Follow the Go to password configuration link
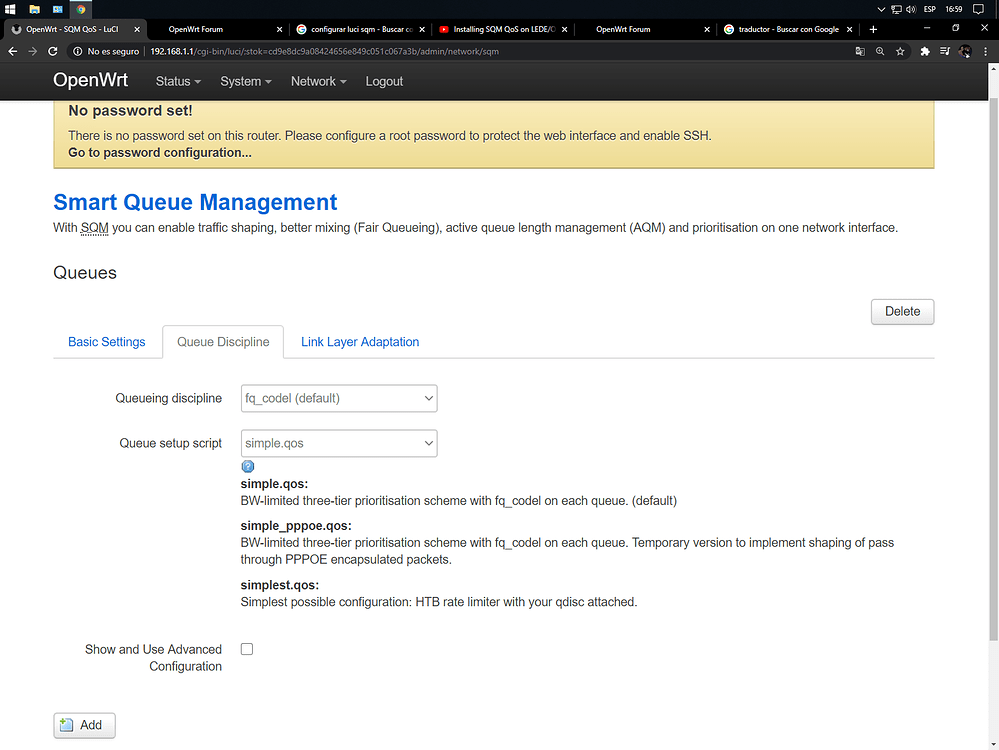Image resolution: width=999 pixels, height=750 pixels. tap(160, 153)
